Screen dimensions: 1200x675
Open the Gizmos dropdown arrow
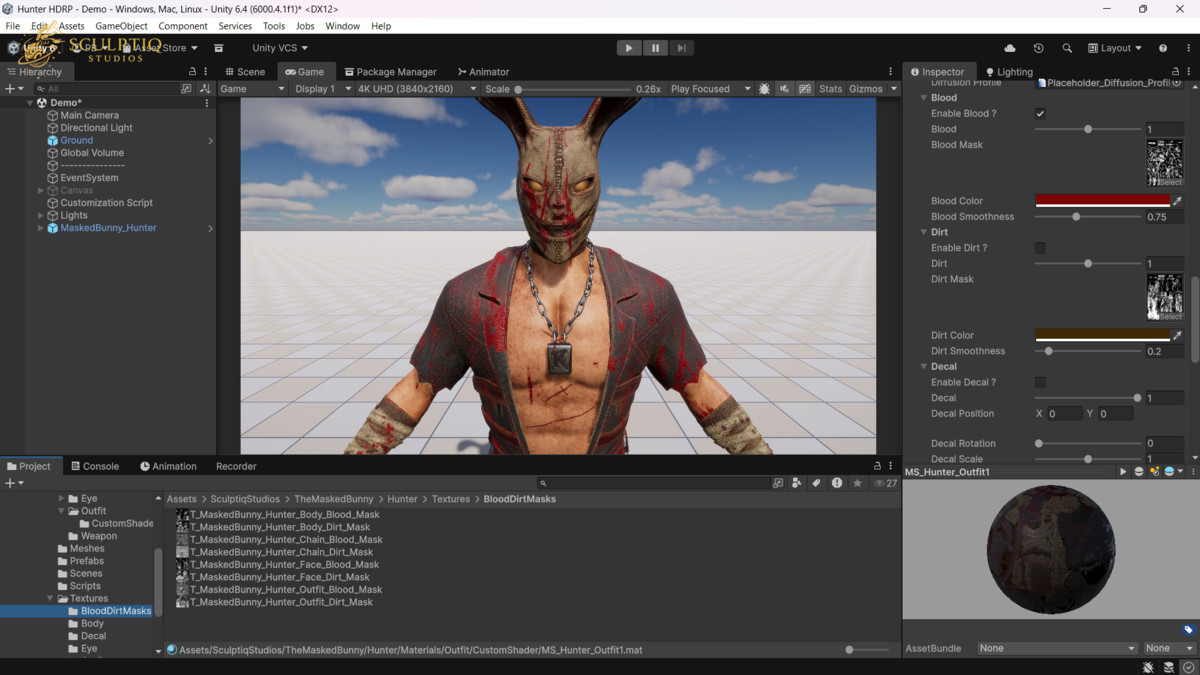893,89
